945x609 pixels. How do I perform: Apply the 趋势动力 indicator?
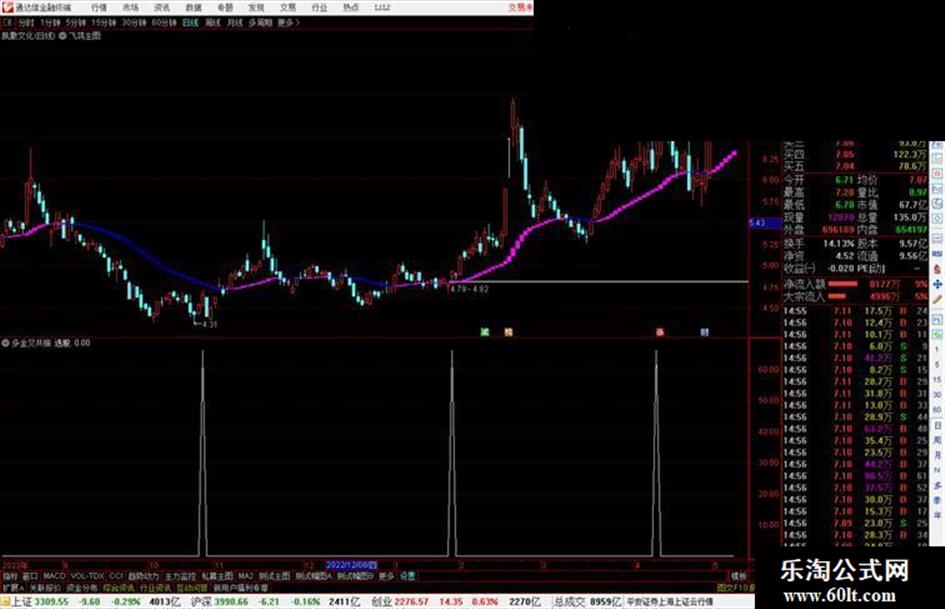[x=143, y=576]
